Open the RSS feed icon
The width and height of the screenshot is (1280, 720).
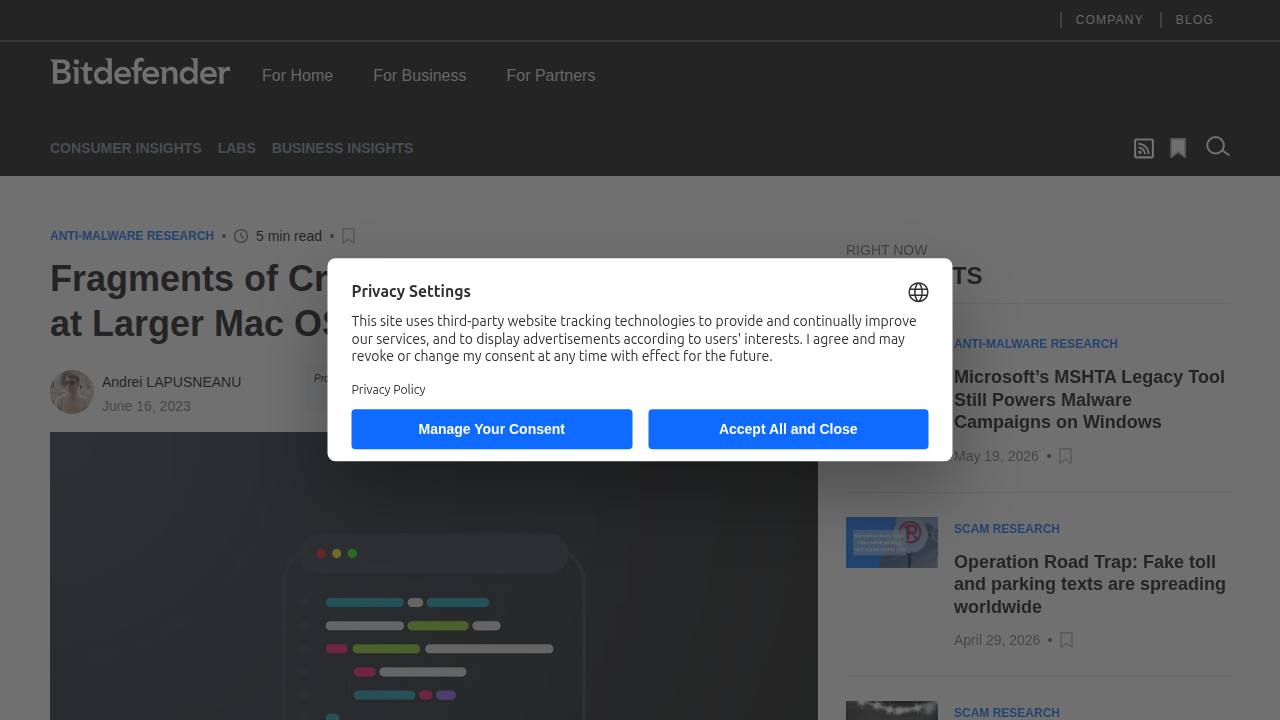tap(1144, 148)
